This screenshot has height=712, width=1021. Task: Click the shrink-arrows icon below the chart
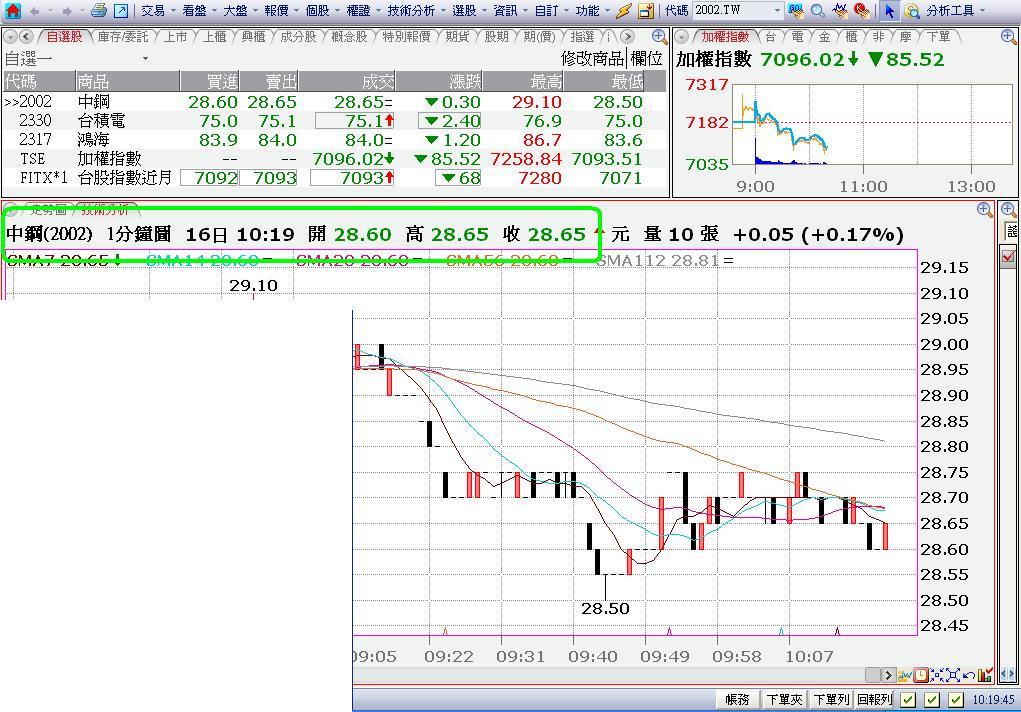[936, 676]
